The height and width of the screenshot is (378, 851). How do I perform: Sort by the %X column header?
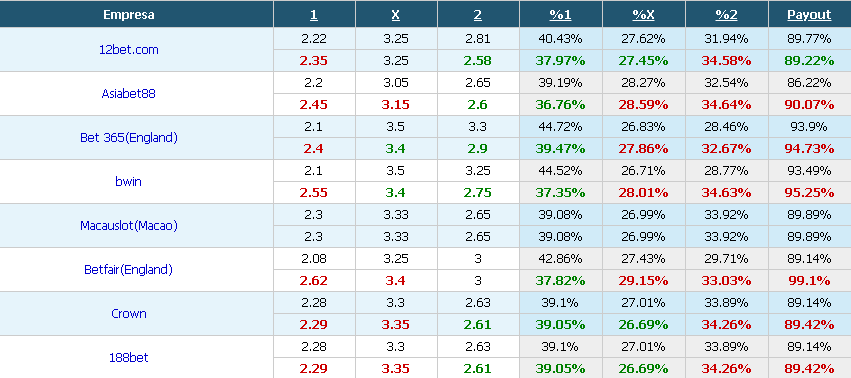pos(643,15)
